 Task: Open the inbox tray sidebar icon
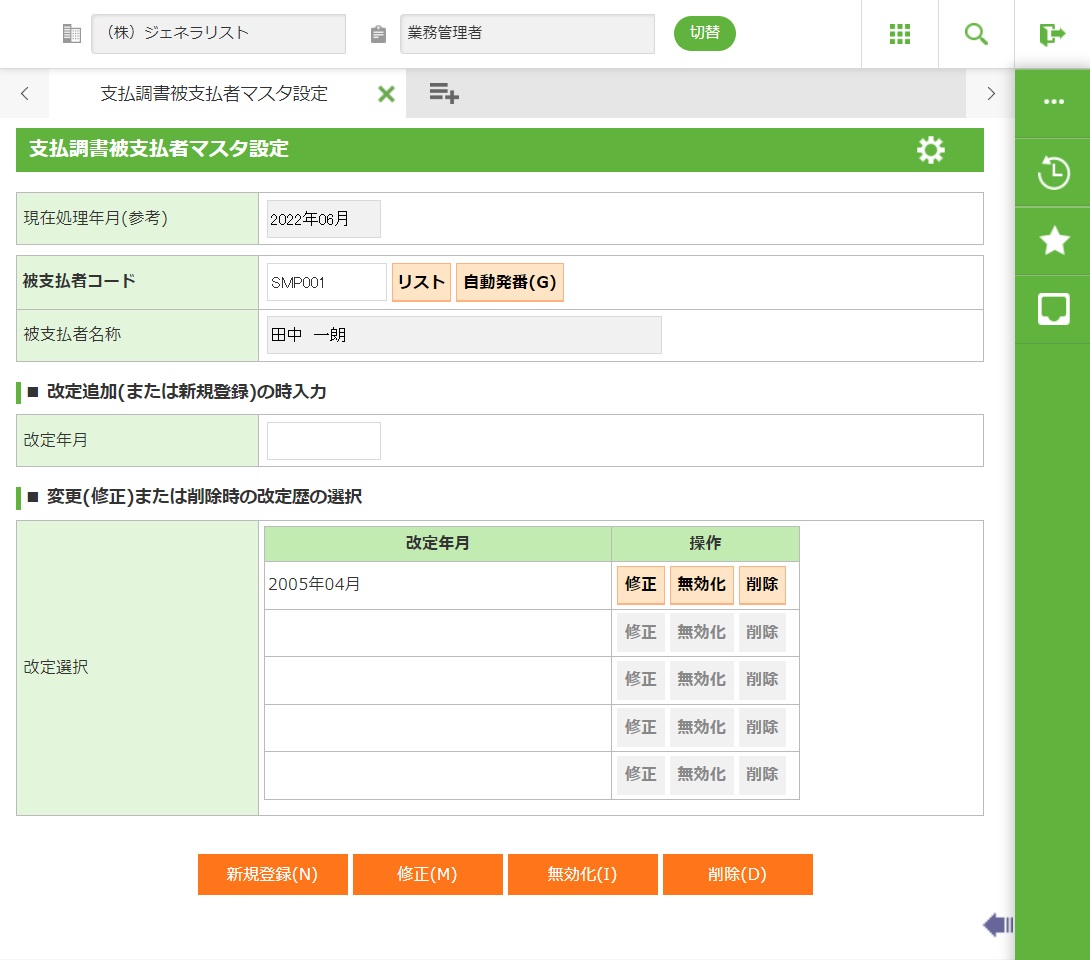pos(1053,310)
